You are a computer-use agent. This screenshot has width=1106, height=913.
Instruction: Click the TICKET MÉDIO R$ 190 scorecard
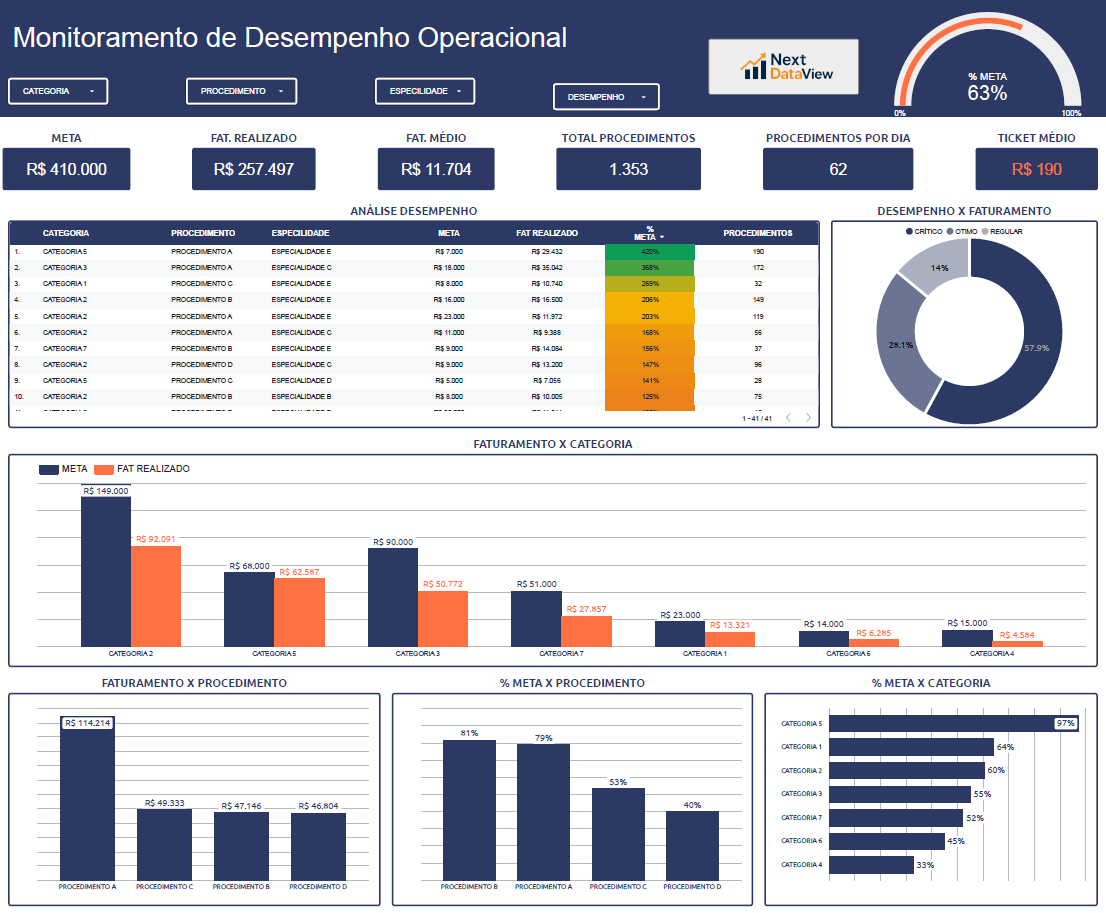(x=1036, y=169)
